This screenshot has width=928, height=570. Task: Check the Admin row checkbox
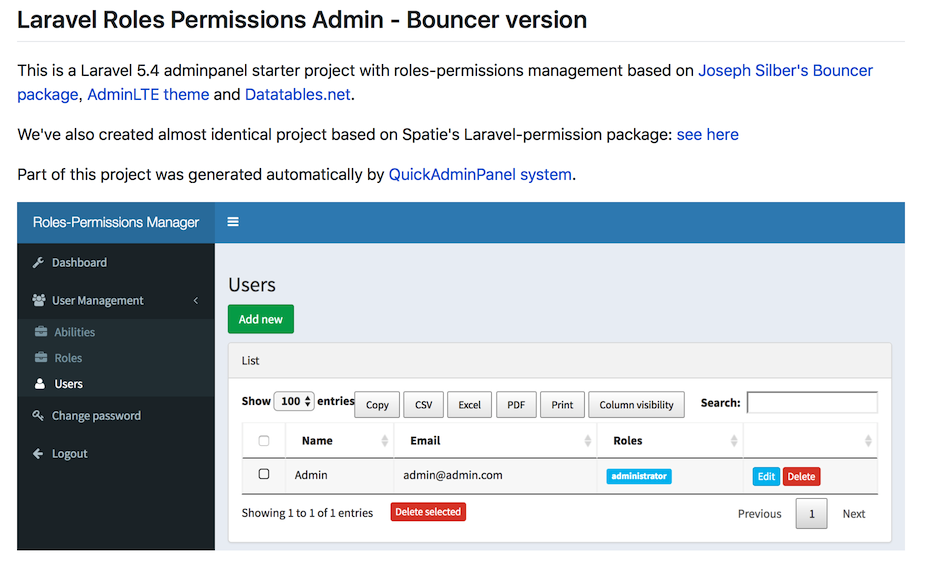point(264,474)
